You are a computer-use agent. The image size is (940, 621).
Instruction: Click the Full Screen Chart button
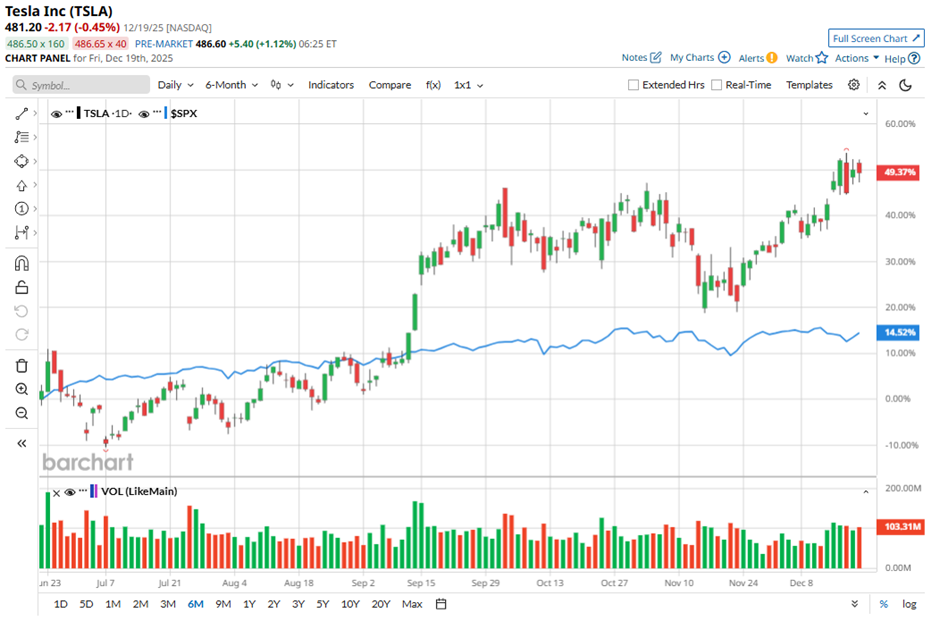875,38
